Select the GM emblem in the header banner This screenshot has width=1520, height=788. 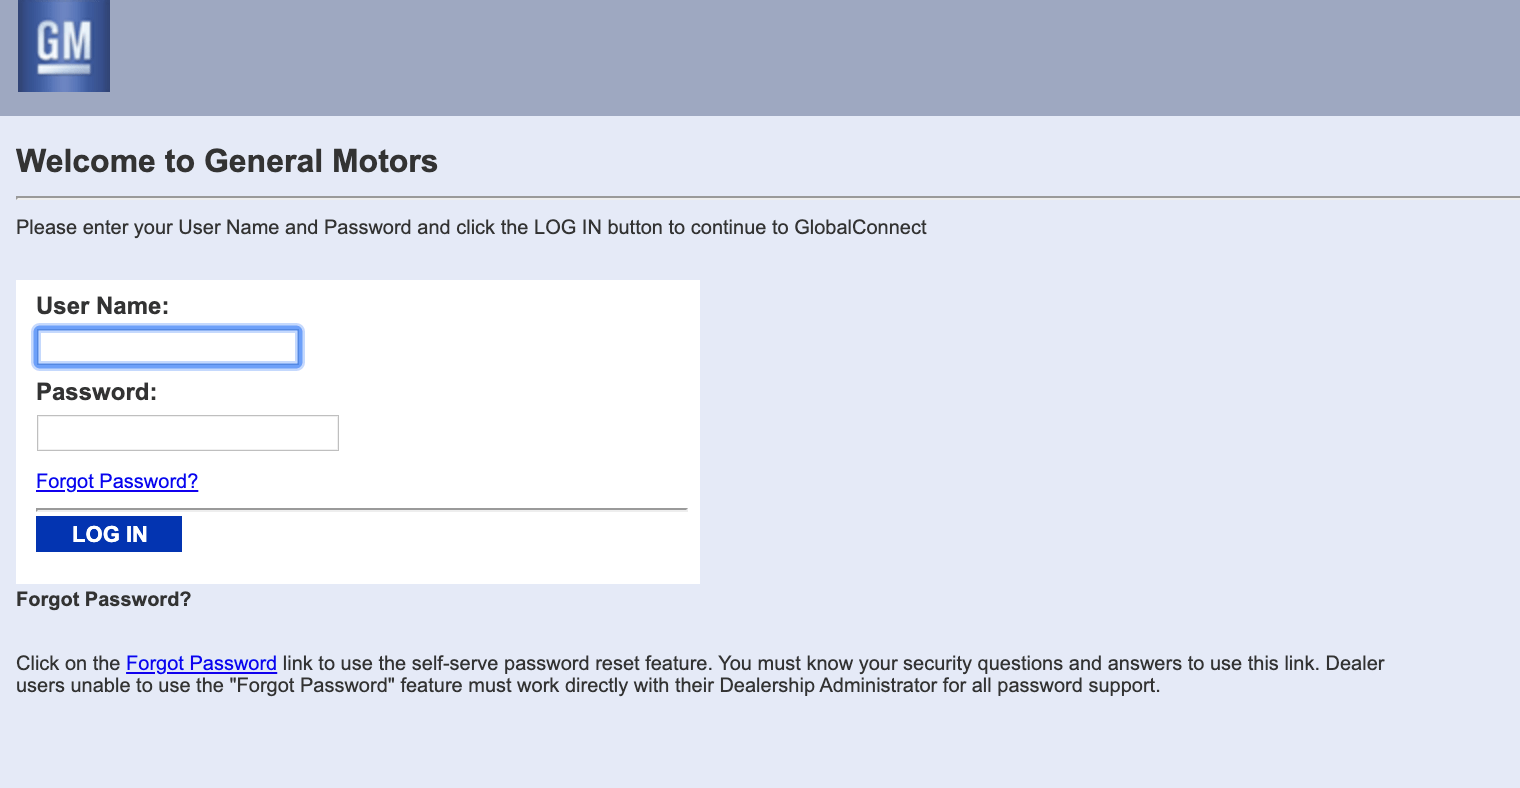coord(62,46)
